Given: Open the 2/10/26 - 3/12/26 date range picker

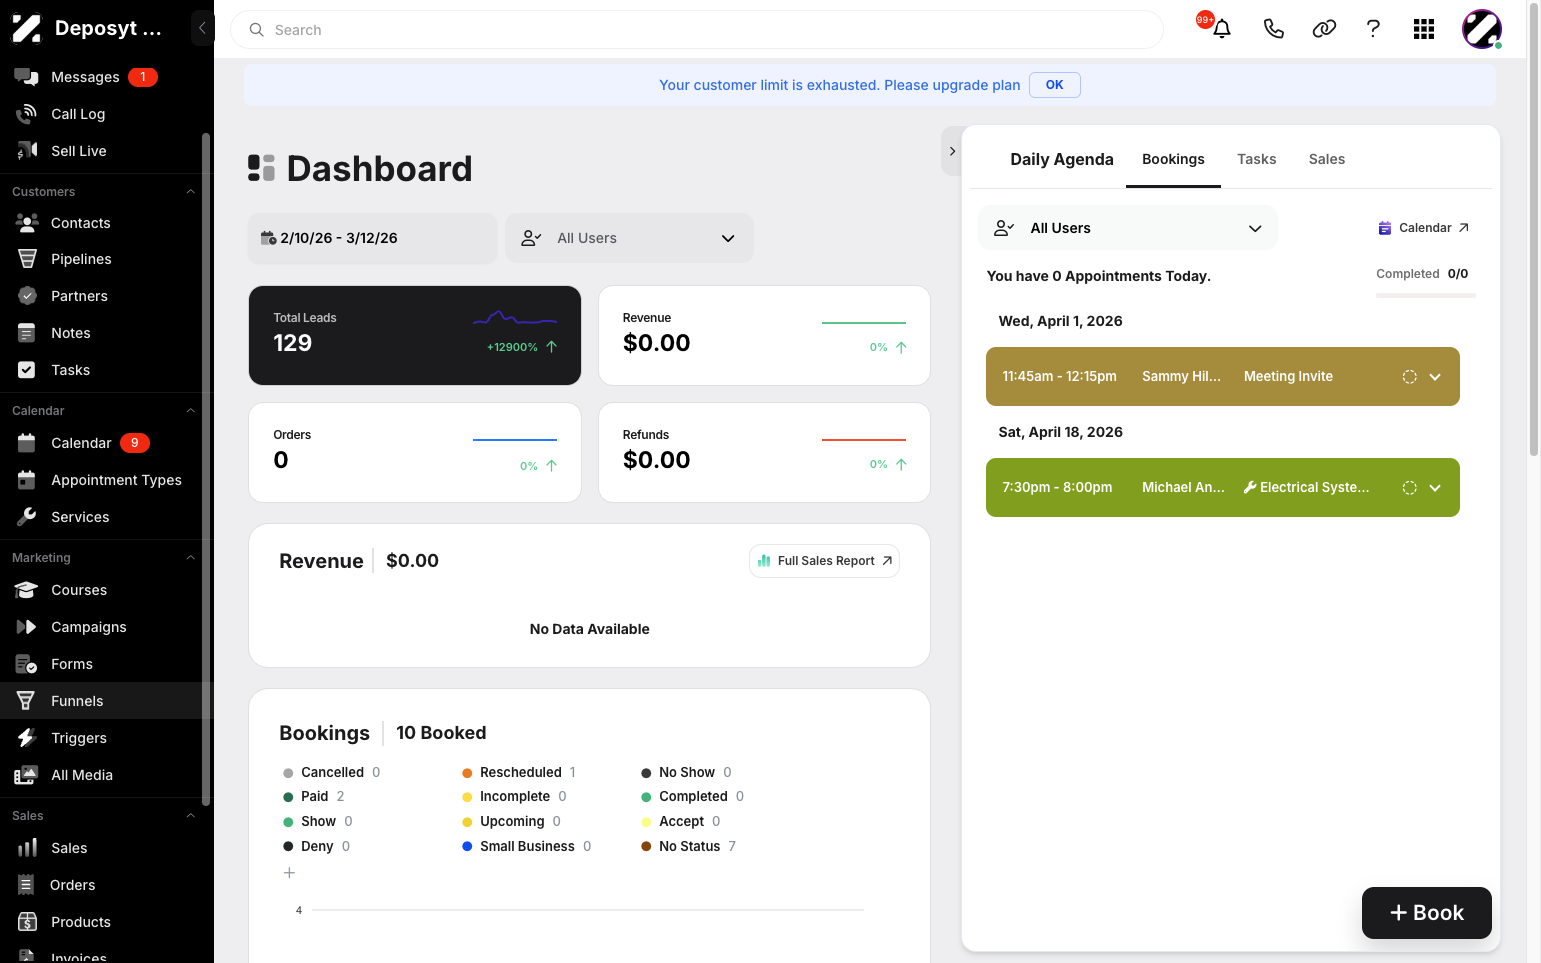Looking at the screenshot, I should click(372, 238).
